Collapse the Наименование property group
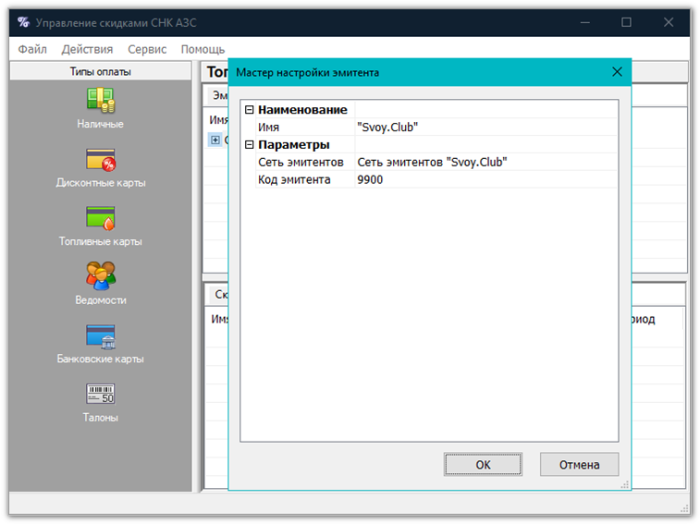The width and height of the screenshot is (700, 524). point(249,110)
